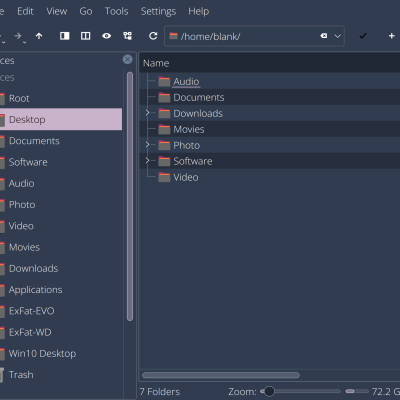The image size is (400, 400).
Task: Click the Zoom slider handle
Action: [x=269, y=391]
